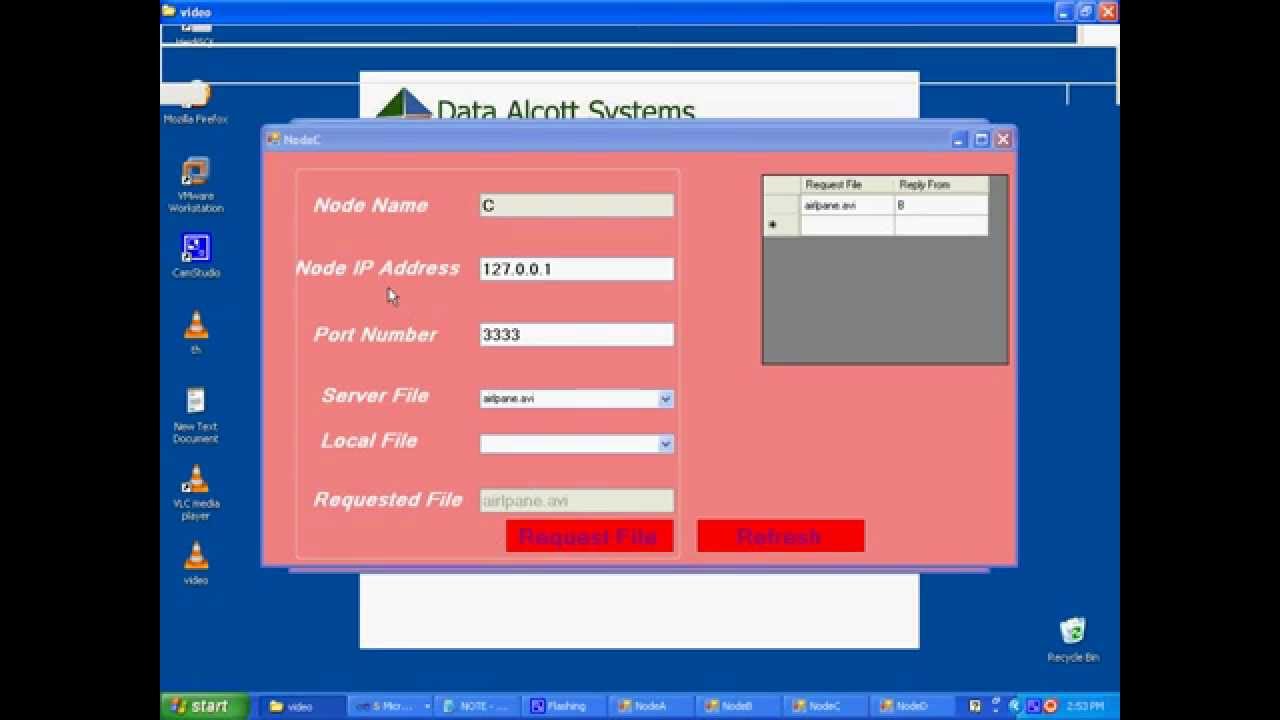Open the VLC icon labeled video

(196, 562)
